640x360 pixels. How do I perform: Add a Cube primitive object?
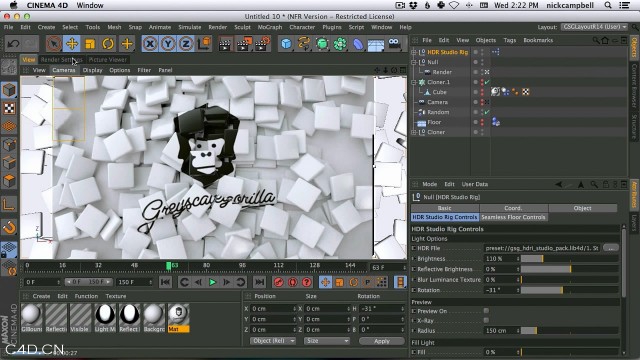(287, 44)
